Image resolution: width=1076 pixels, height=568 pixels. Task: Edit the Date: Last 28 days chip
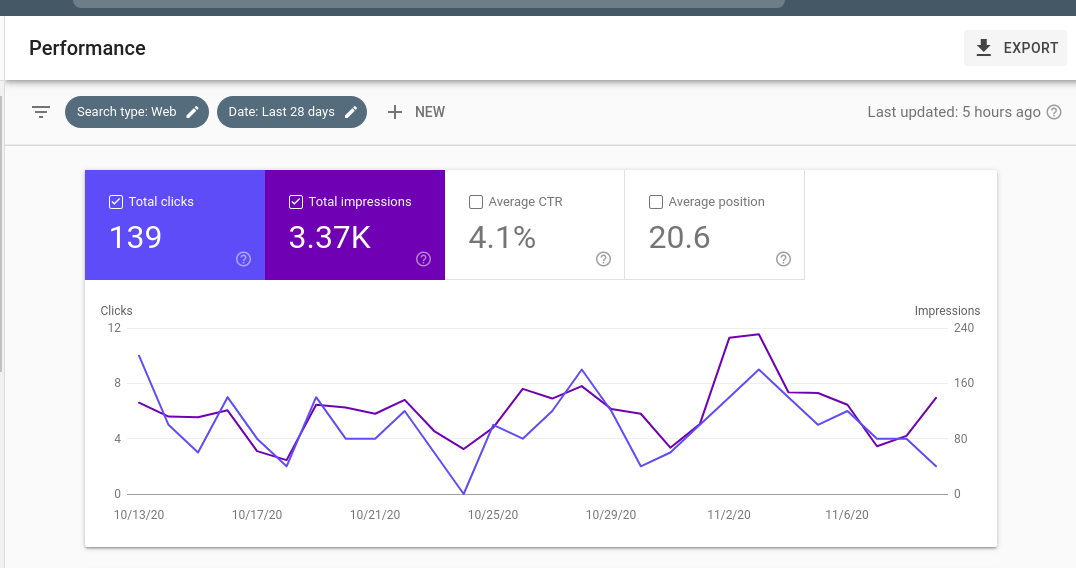(x=292, y=112)
